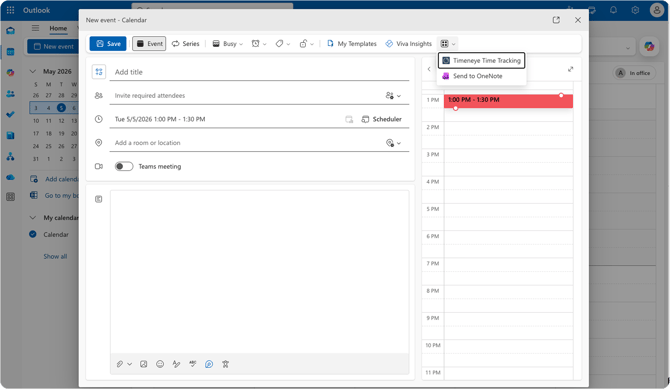Open the private lock dropdown

pyautogui.click(x=306, y=44)
